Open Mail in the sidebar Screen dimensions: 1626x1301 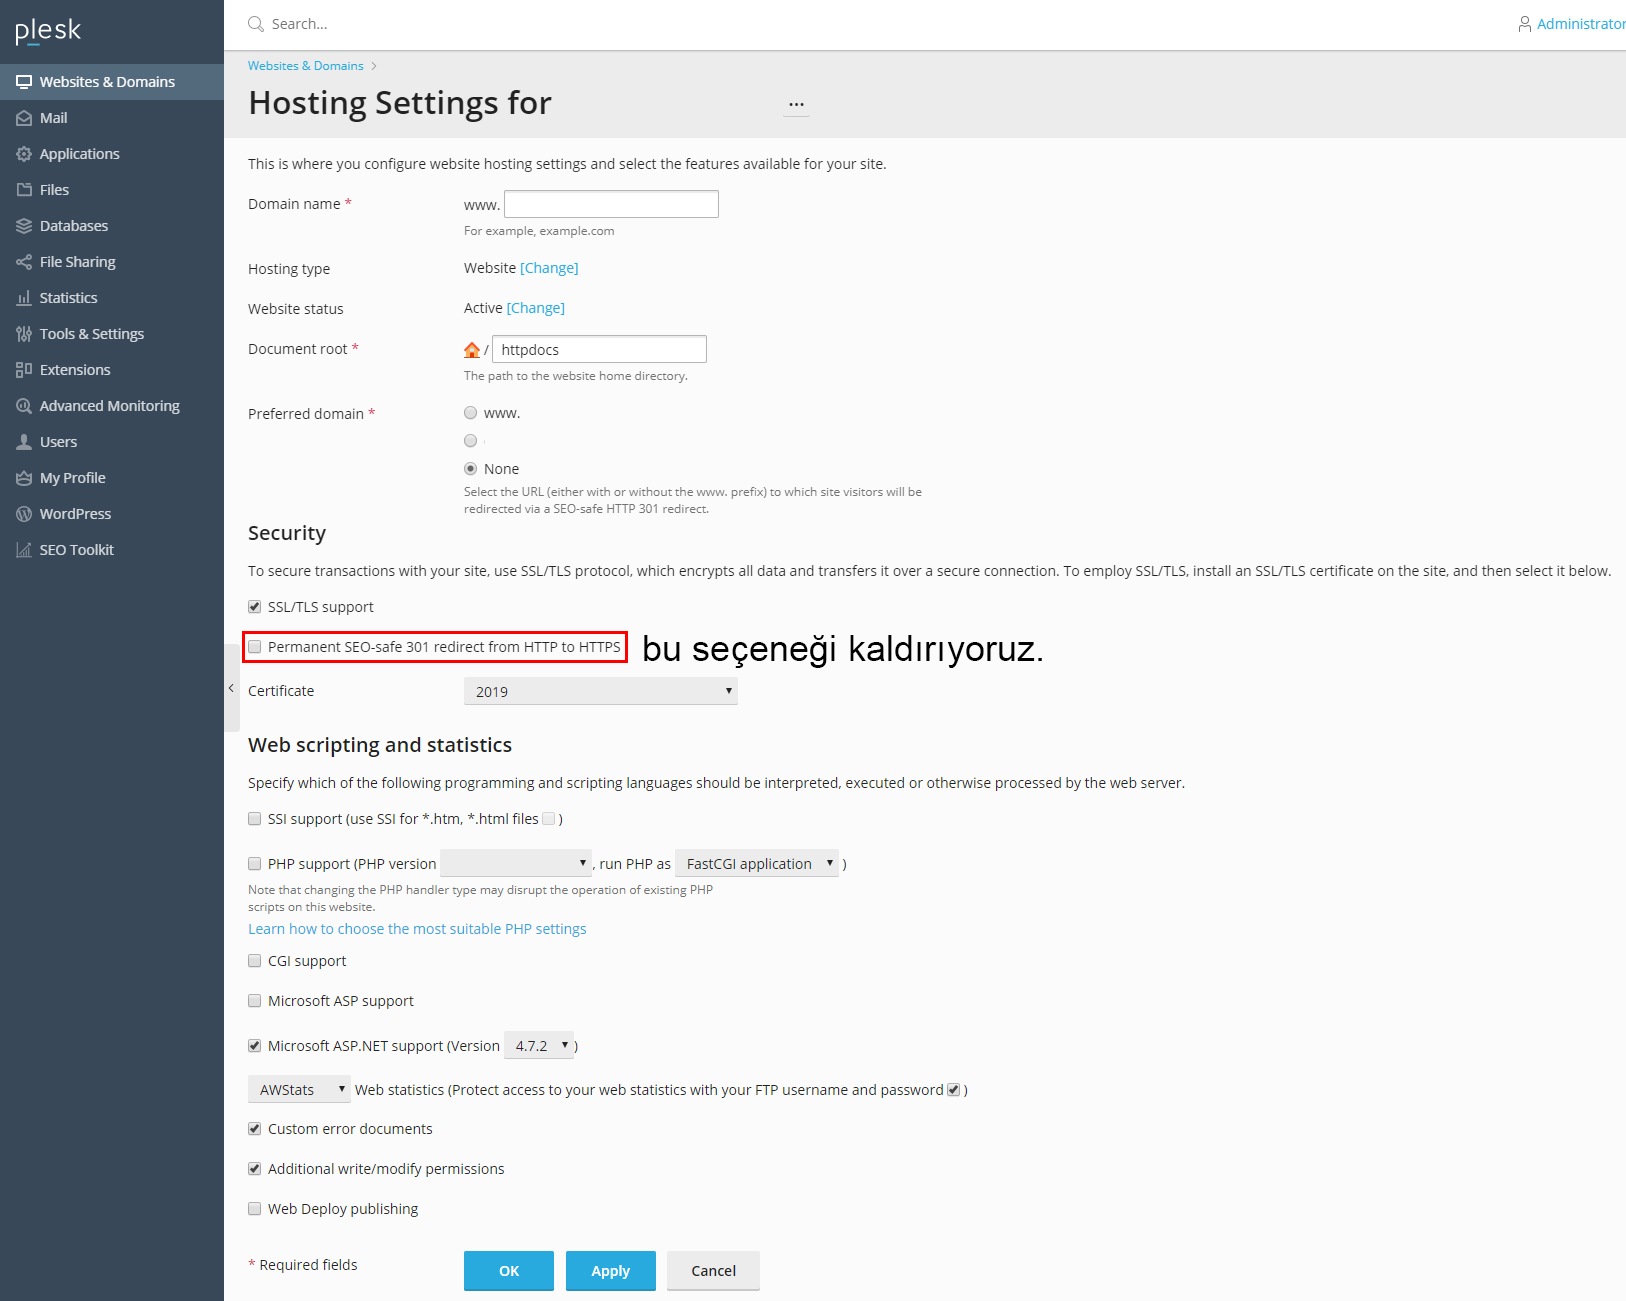point(112,118)
